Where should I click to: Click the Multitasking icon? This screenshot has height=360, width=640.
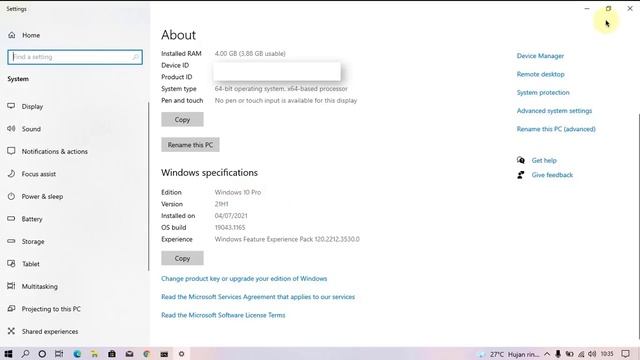11,286
